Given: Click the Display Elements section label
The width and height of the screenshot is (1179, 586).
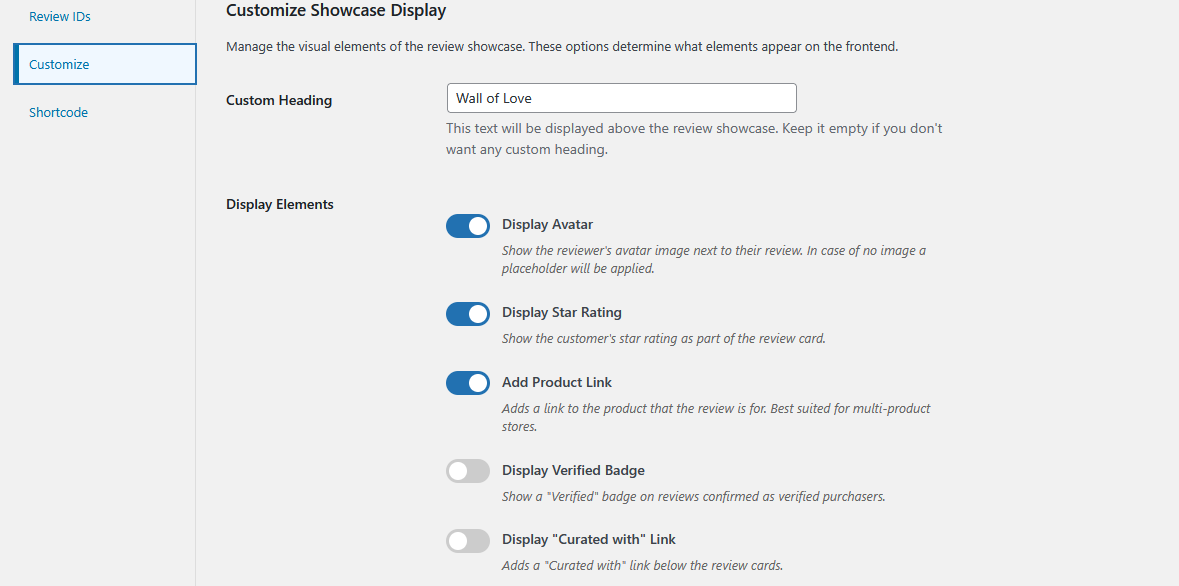Looking at the screenshot, I should coord(278,204).
